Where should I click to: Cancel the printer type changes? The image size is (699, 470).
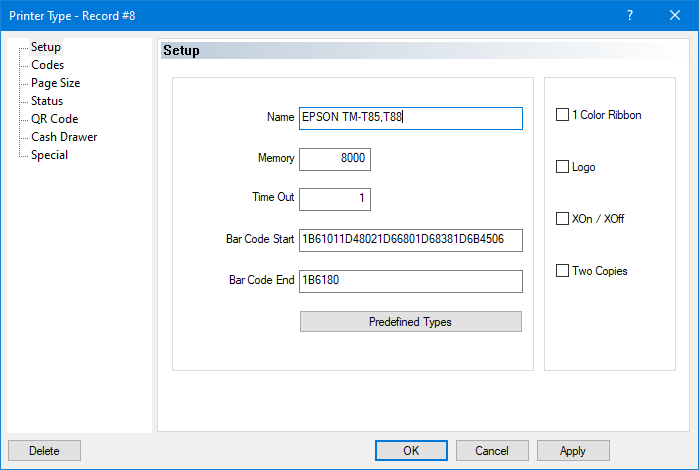(x=492, y=451)
